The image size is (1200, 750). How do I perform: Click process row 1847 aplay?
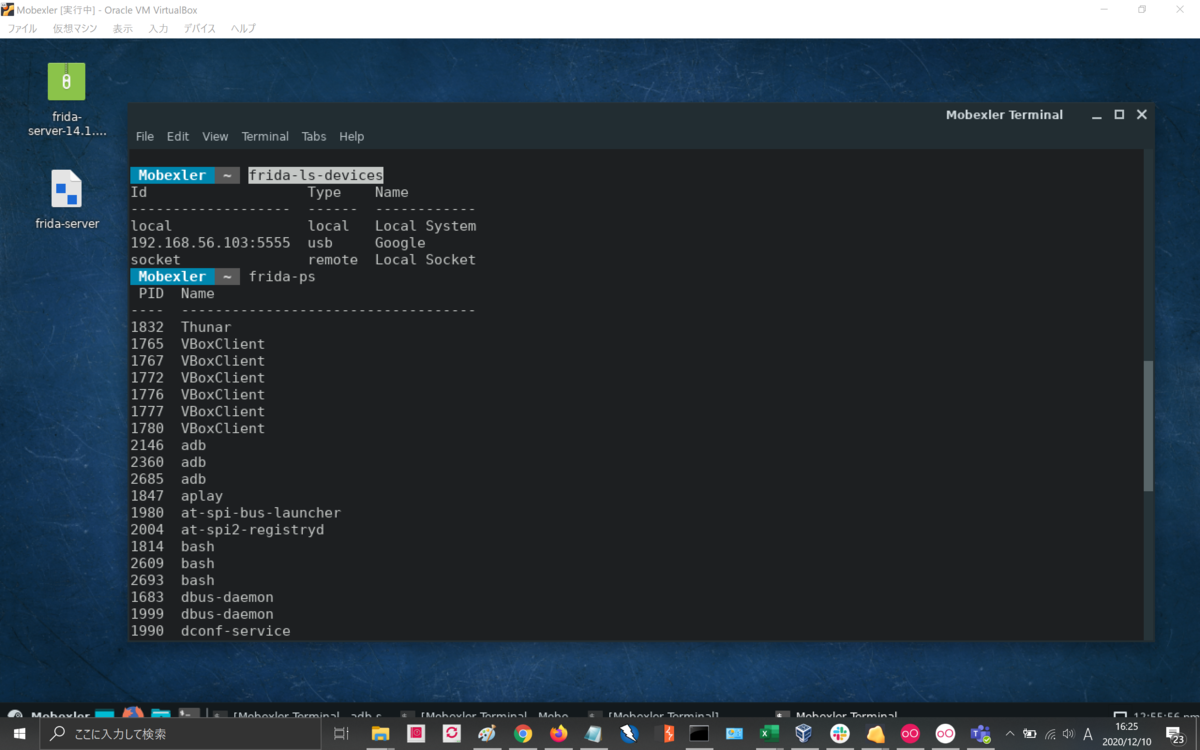[x=177, y=496]
